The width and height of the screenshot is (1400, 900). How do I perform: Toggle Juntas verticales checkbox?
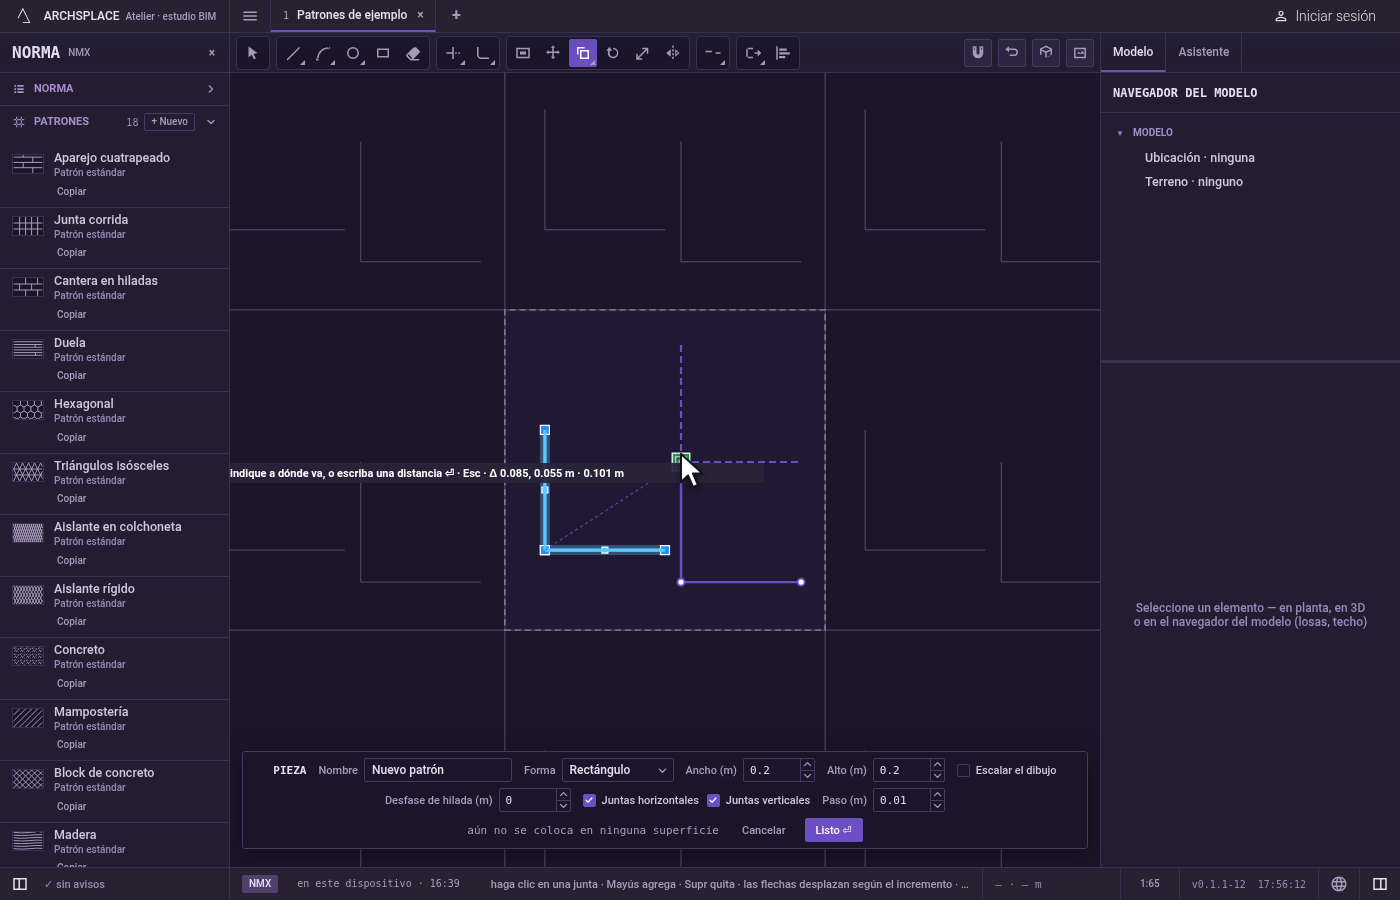[x=713, y=800]
